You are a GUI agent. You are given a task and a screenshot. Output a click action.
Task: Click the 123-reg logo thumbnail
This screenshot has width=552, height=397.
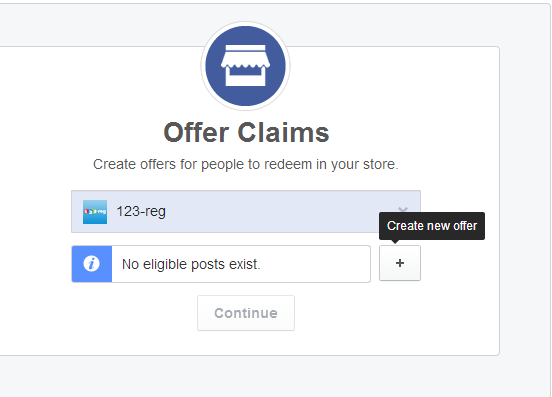coord(95,212)
